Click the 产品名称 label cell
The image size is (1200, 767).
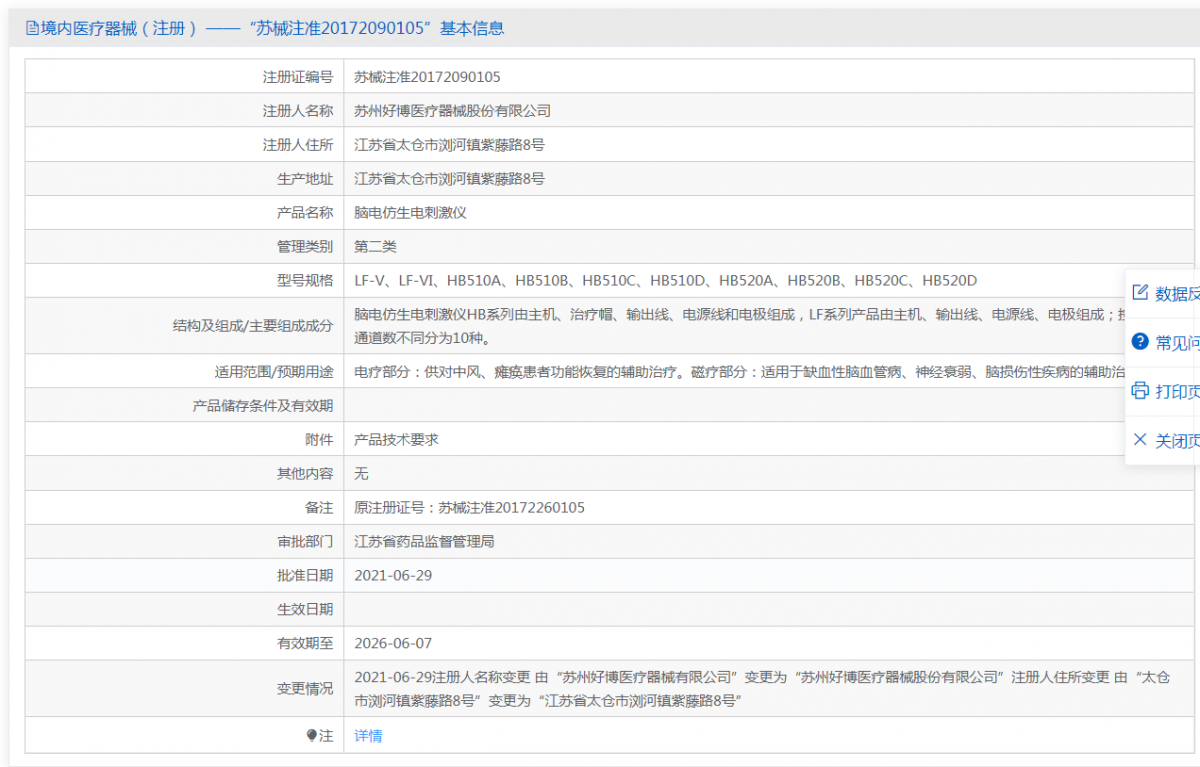click(x=185, y=213)
